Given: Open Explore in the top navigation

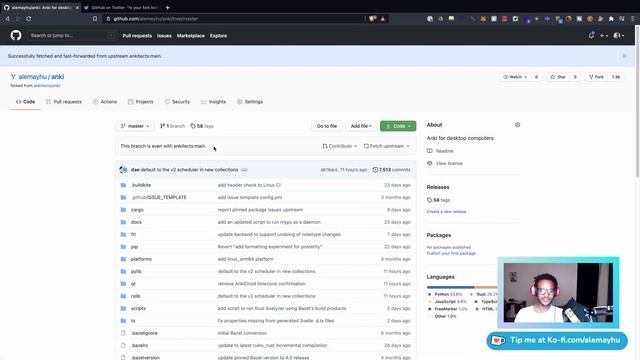Looking at the screenshot, I should point(218,36).
